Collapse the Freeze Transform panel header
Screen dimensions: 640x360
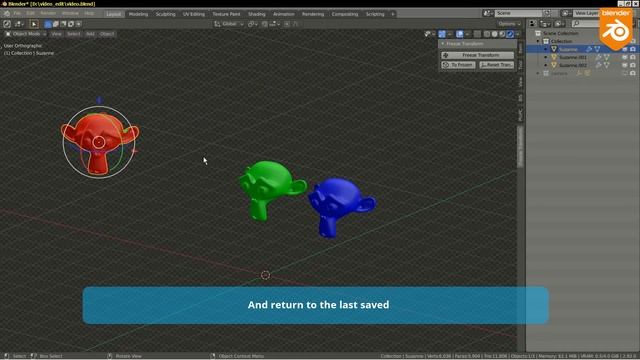[x=477, y=43]
